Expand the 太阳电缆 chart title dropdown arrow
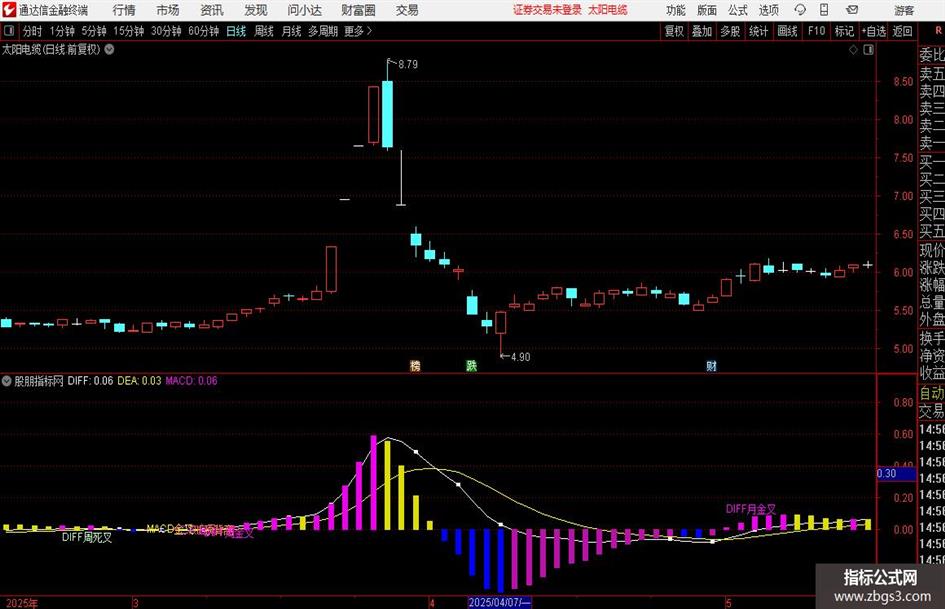Screen dimensions: 945x609 point(110,49)
